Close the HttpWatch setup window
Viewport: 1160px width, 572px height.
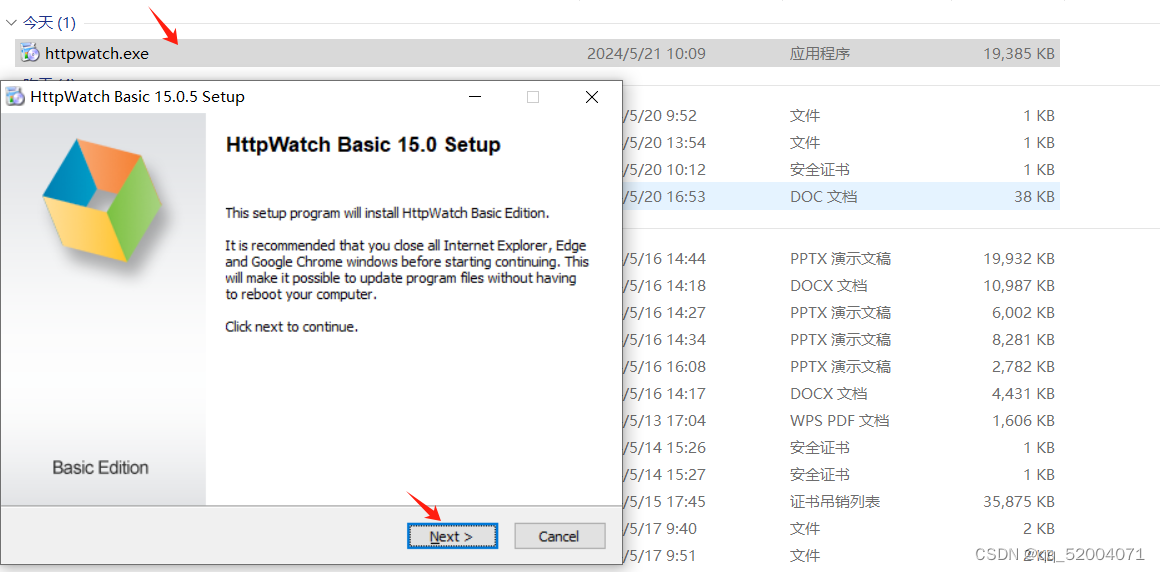pyautogui.click(x=592, y=97)
